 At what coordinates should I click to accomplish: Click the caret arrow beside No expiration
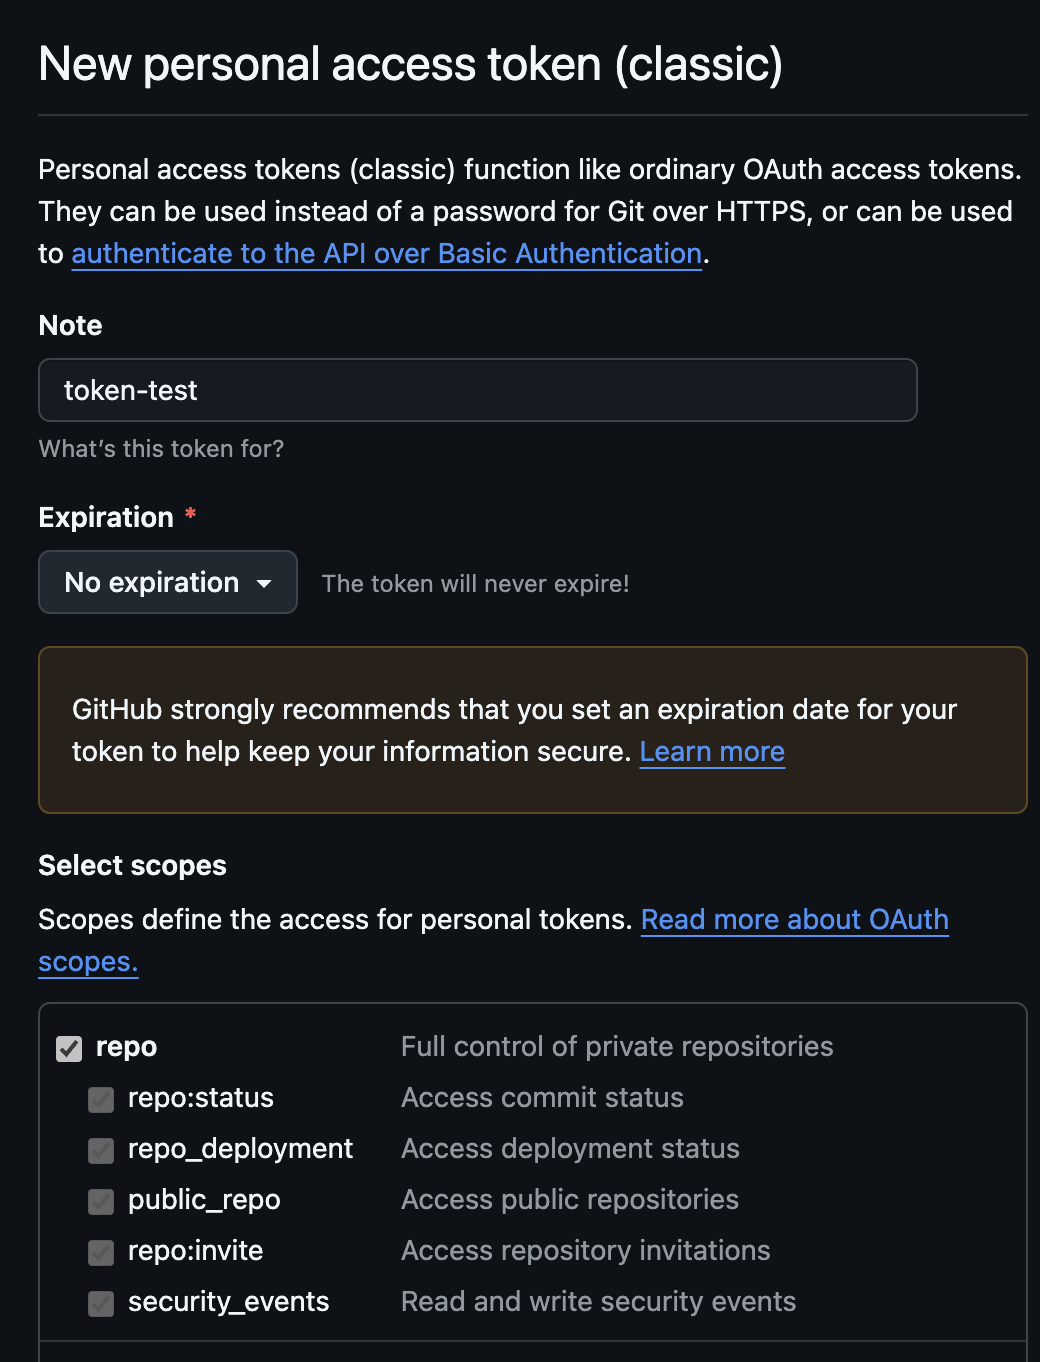pos(264,583)
